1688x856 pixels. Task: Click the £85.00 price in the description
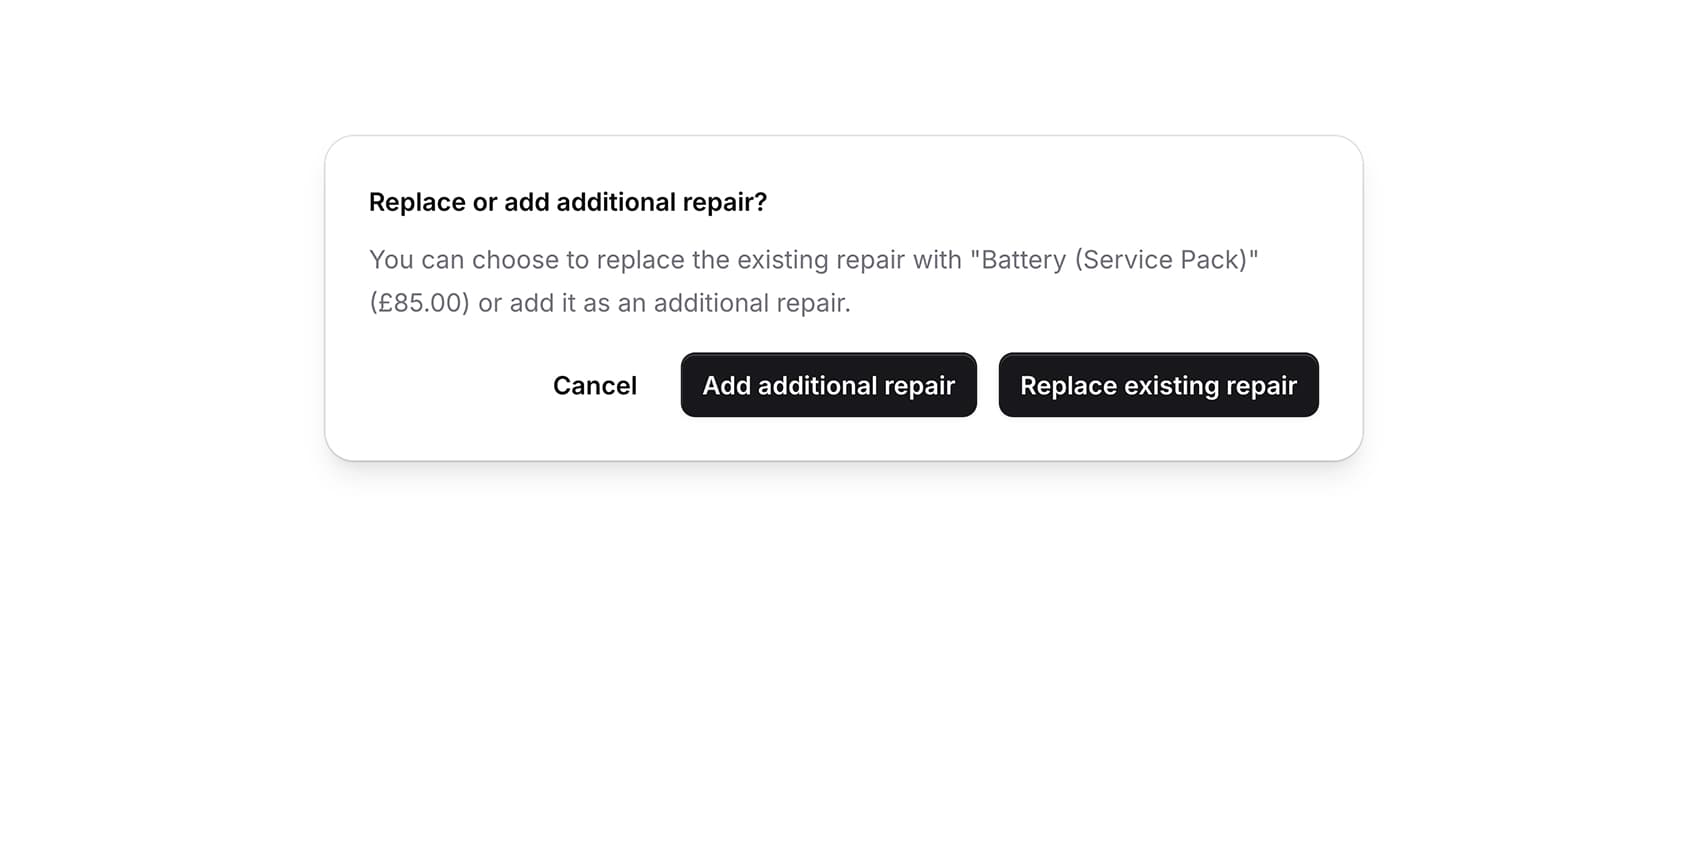pos(419,303)
